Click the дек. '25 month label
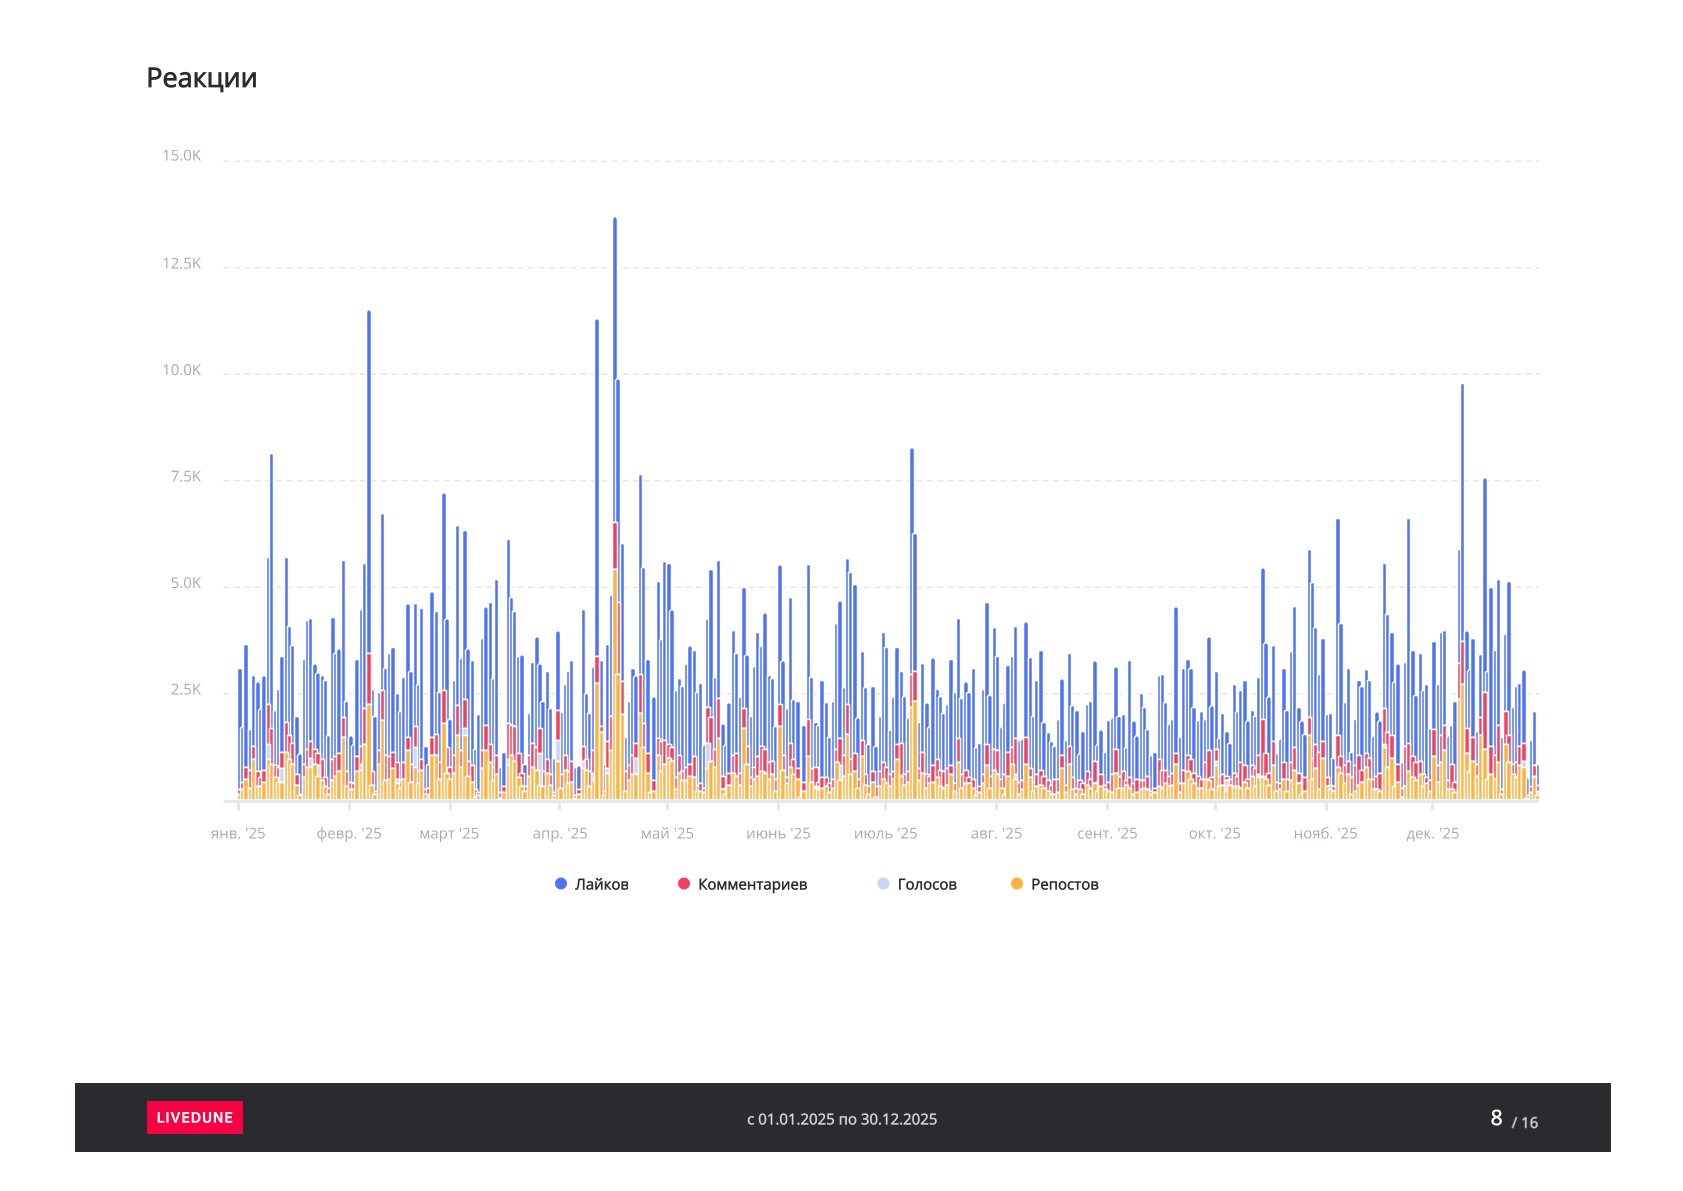Viewport: 1683px width, 1191px height. 1432,834
